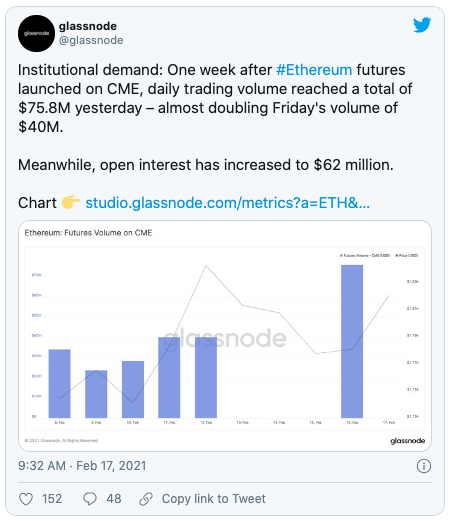This screenshot has width=451, height=521.
Task: Click the 9:32 AM Feb 17, 2021 timestamp
Action: [82, 466]
